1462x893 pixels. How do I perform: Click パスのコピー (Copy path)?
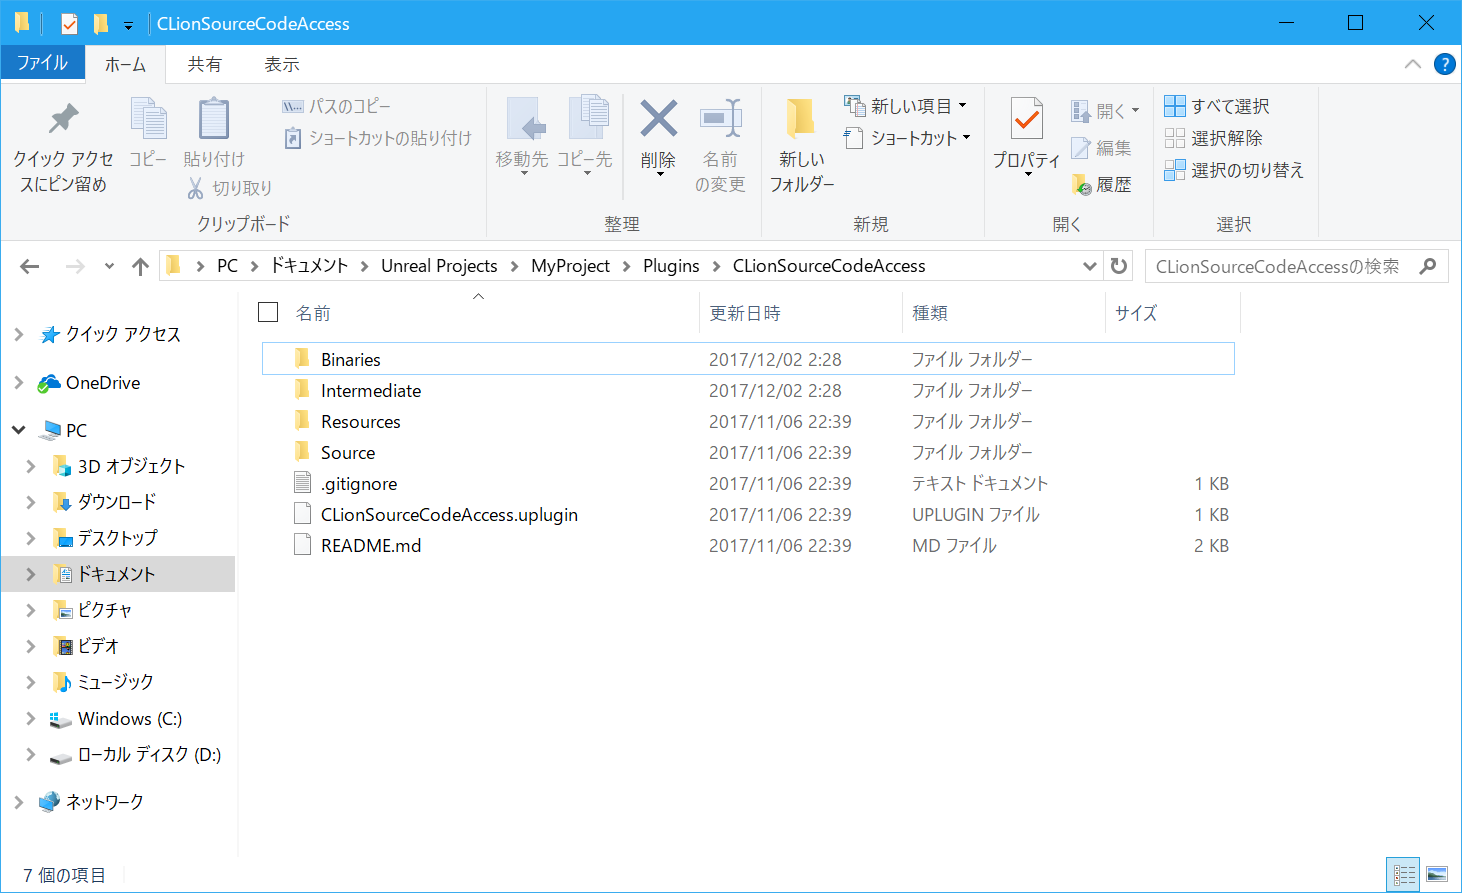pos(337,106)
